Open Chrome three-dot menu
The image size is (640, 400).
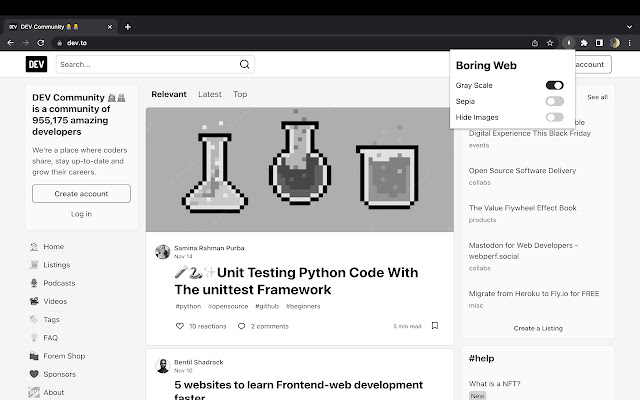tap(630, 43)
